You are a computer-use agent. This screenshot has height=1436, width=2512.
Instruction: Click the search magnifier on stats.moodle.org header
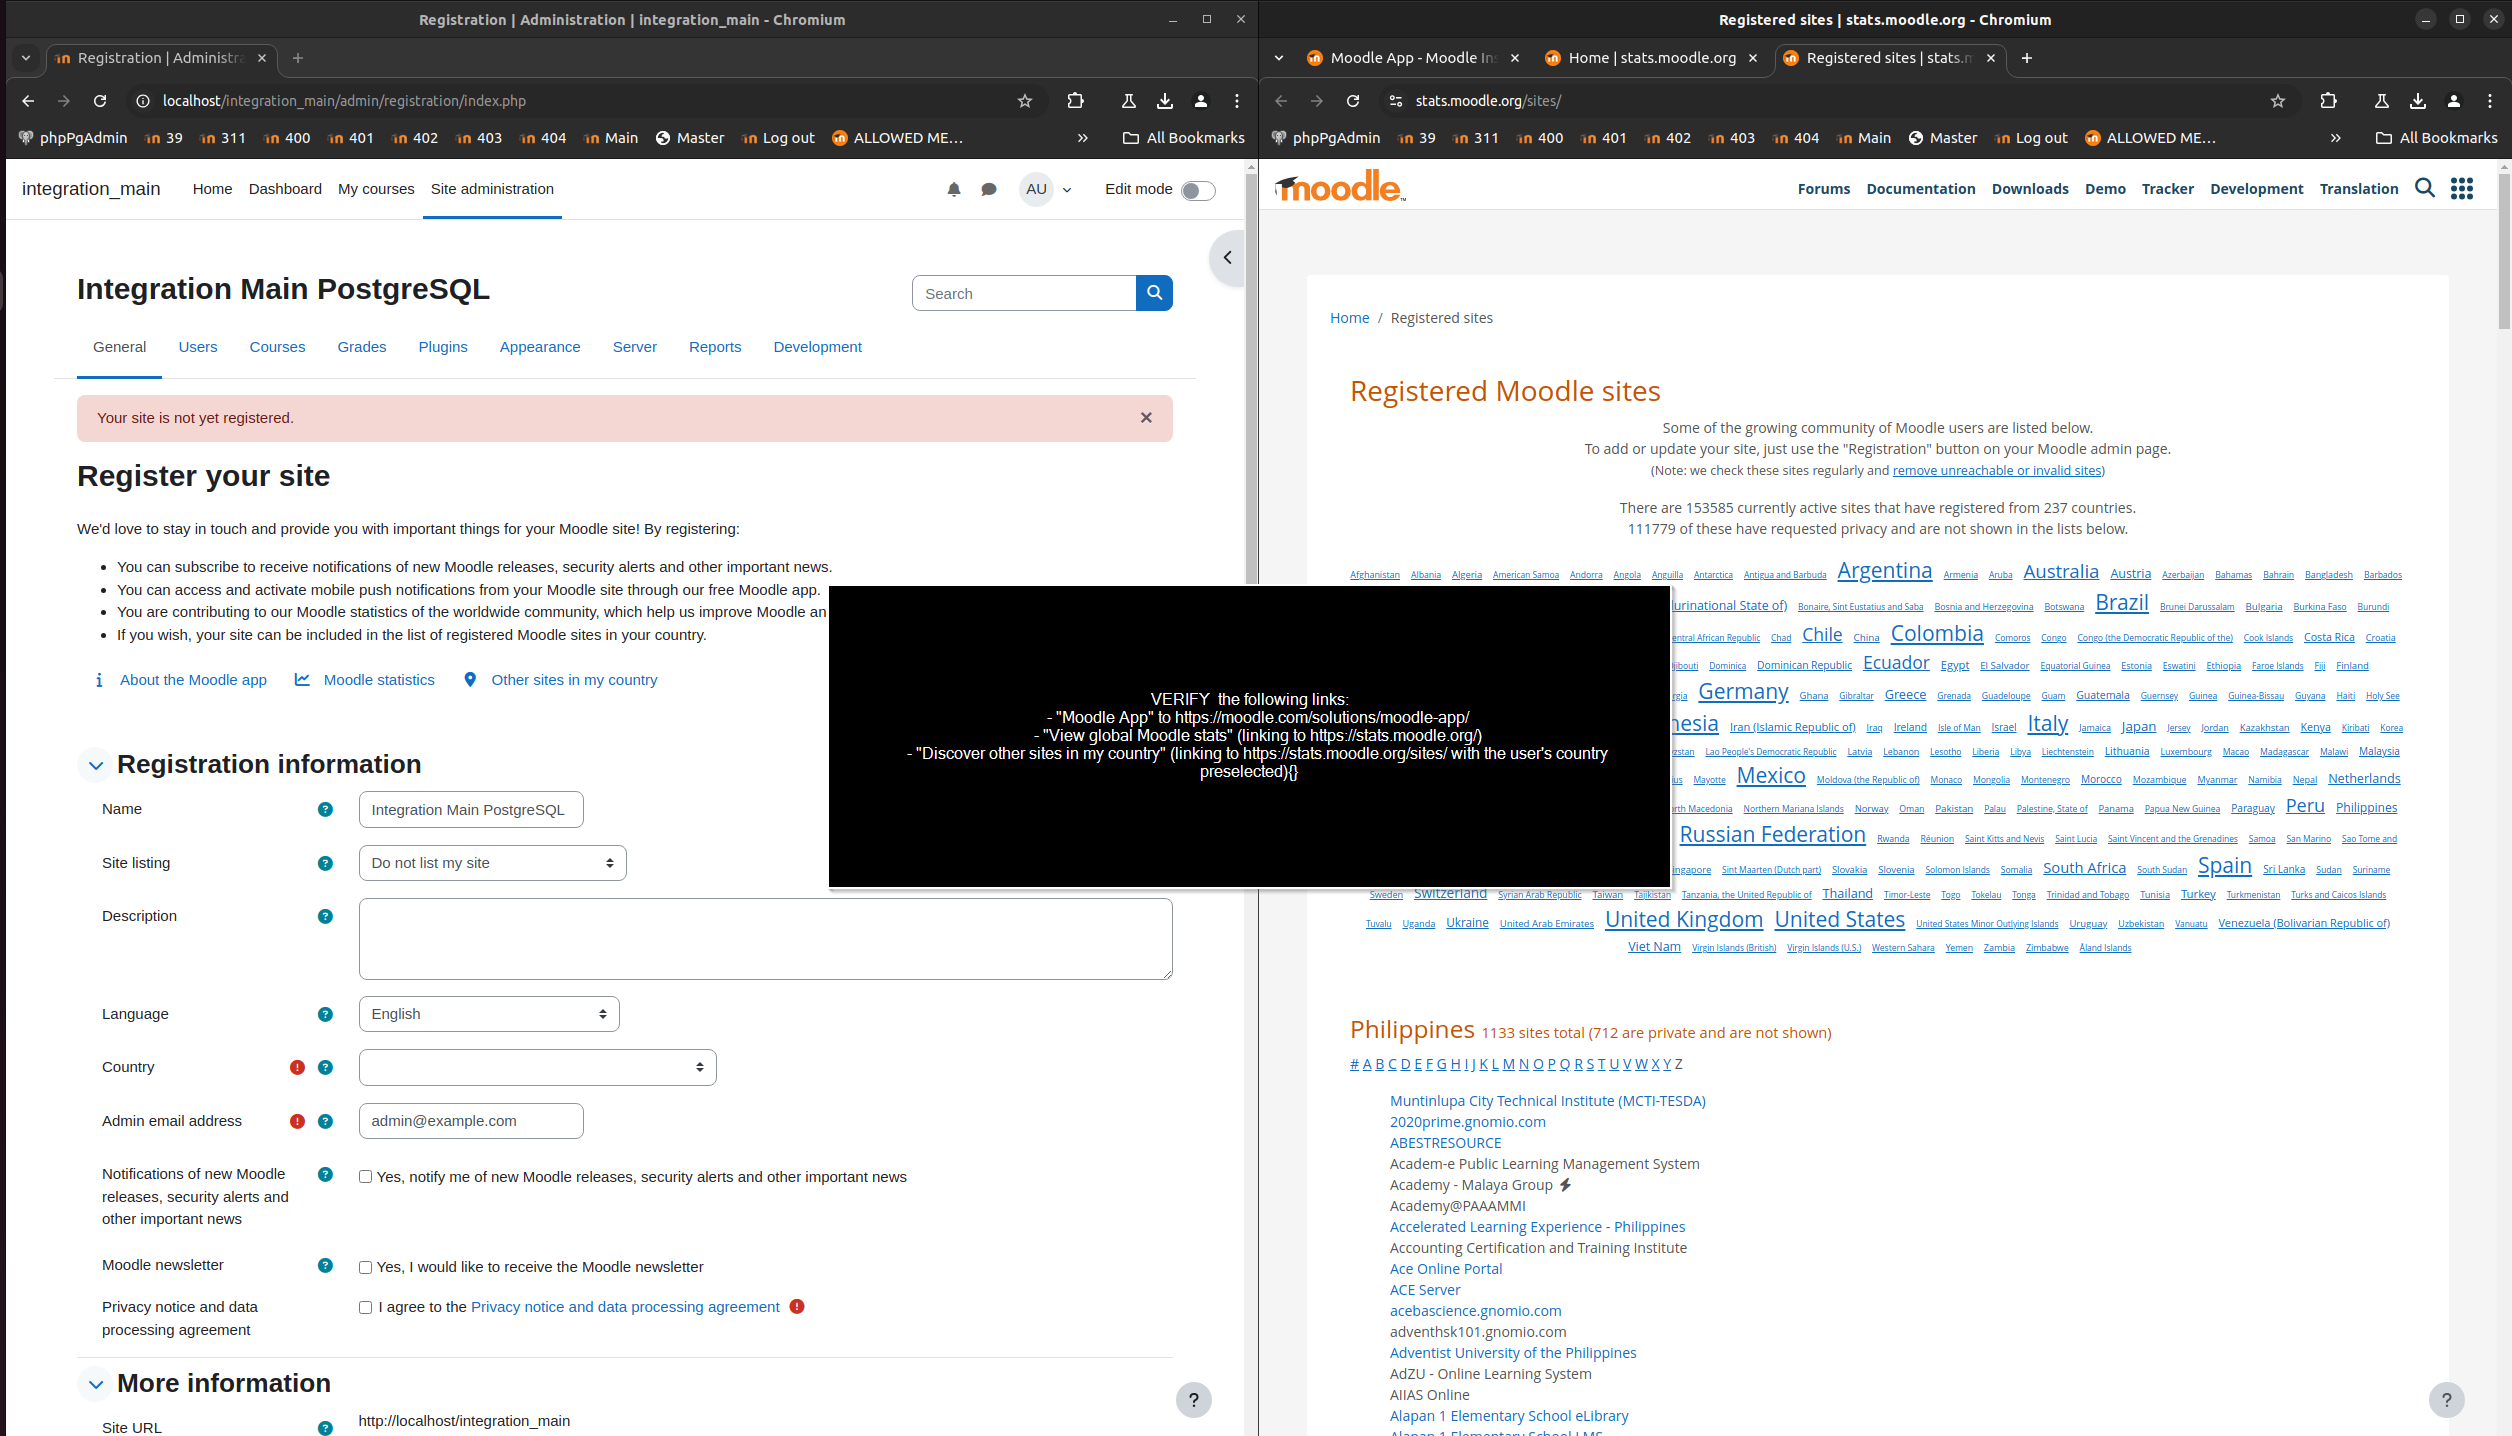(x=2425, y=188)
